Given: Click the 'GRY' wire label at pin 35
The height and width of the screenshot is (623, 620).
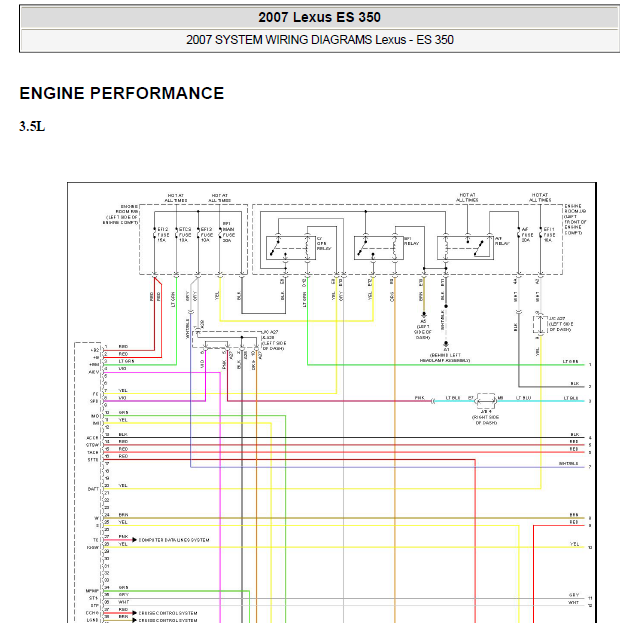Looking at the screenshot, I should coord(123,595).
